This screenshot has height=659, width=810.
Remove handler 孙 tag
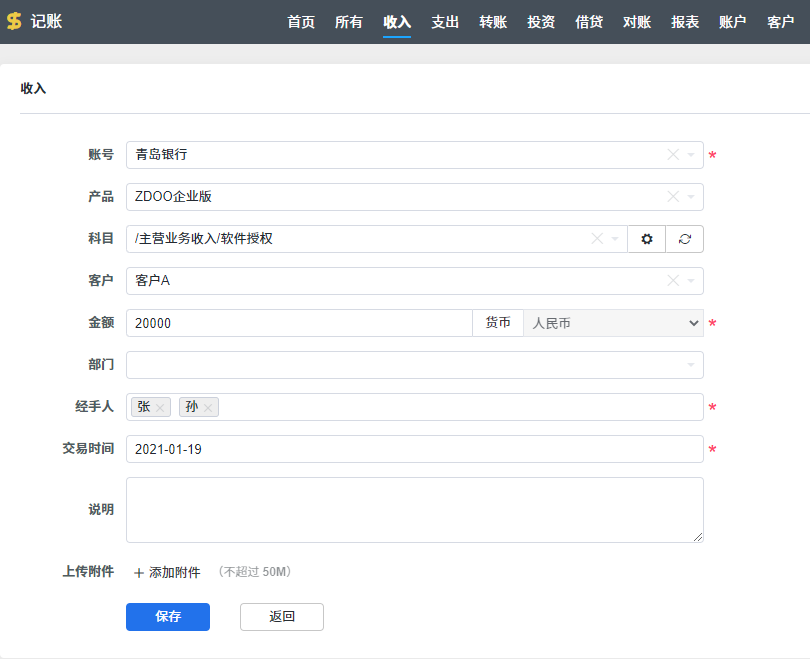pyautogui.click(x=208, y=408)
